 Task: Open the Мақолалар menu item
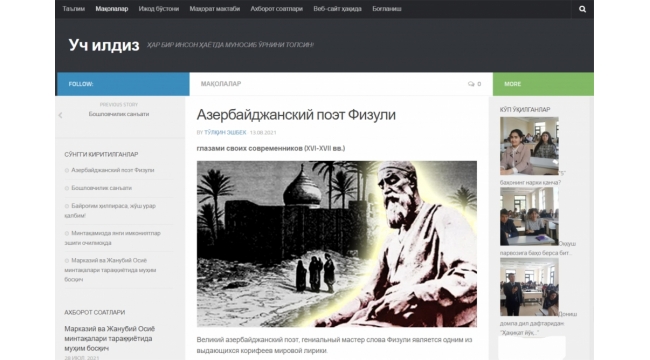(x=112, y=9)
